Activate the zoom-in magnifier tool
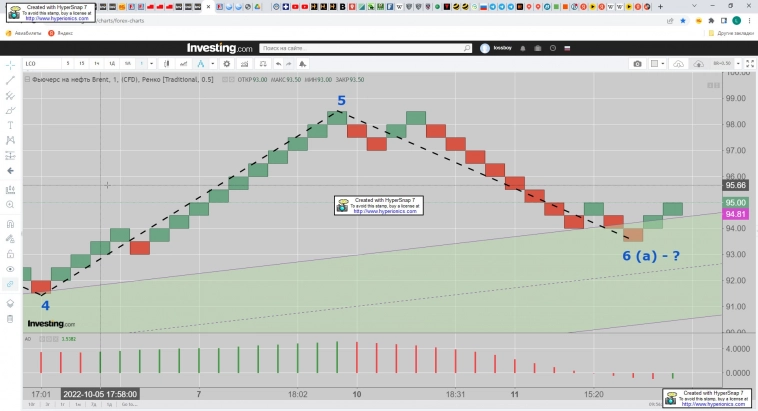The width and height of the screenshot is (758, 411). point(10,205)
